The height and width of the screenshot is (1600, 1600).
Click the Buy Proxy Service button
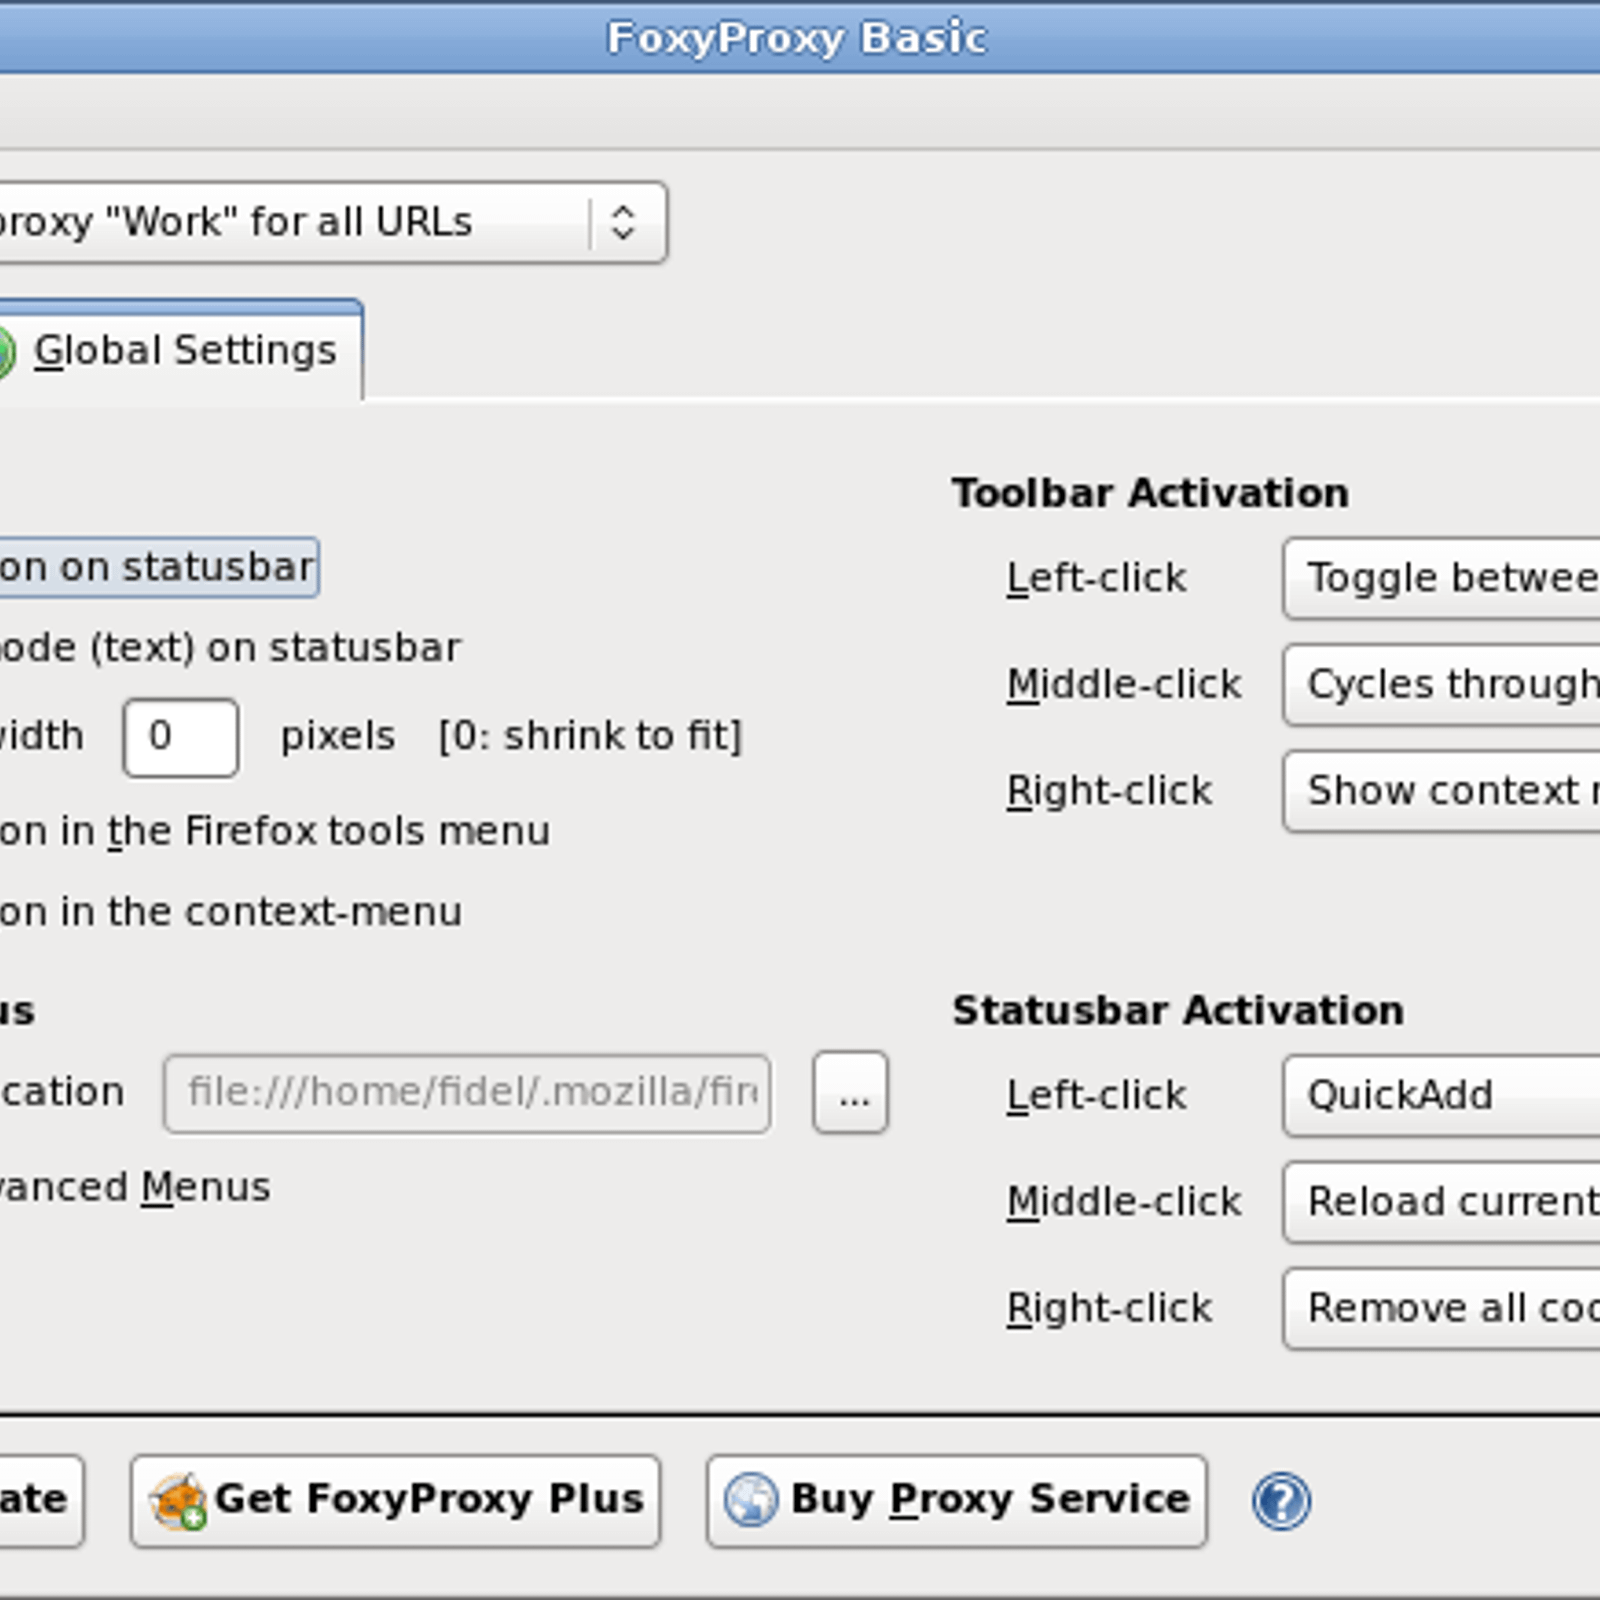(957, 1501)
